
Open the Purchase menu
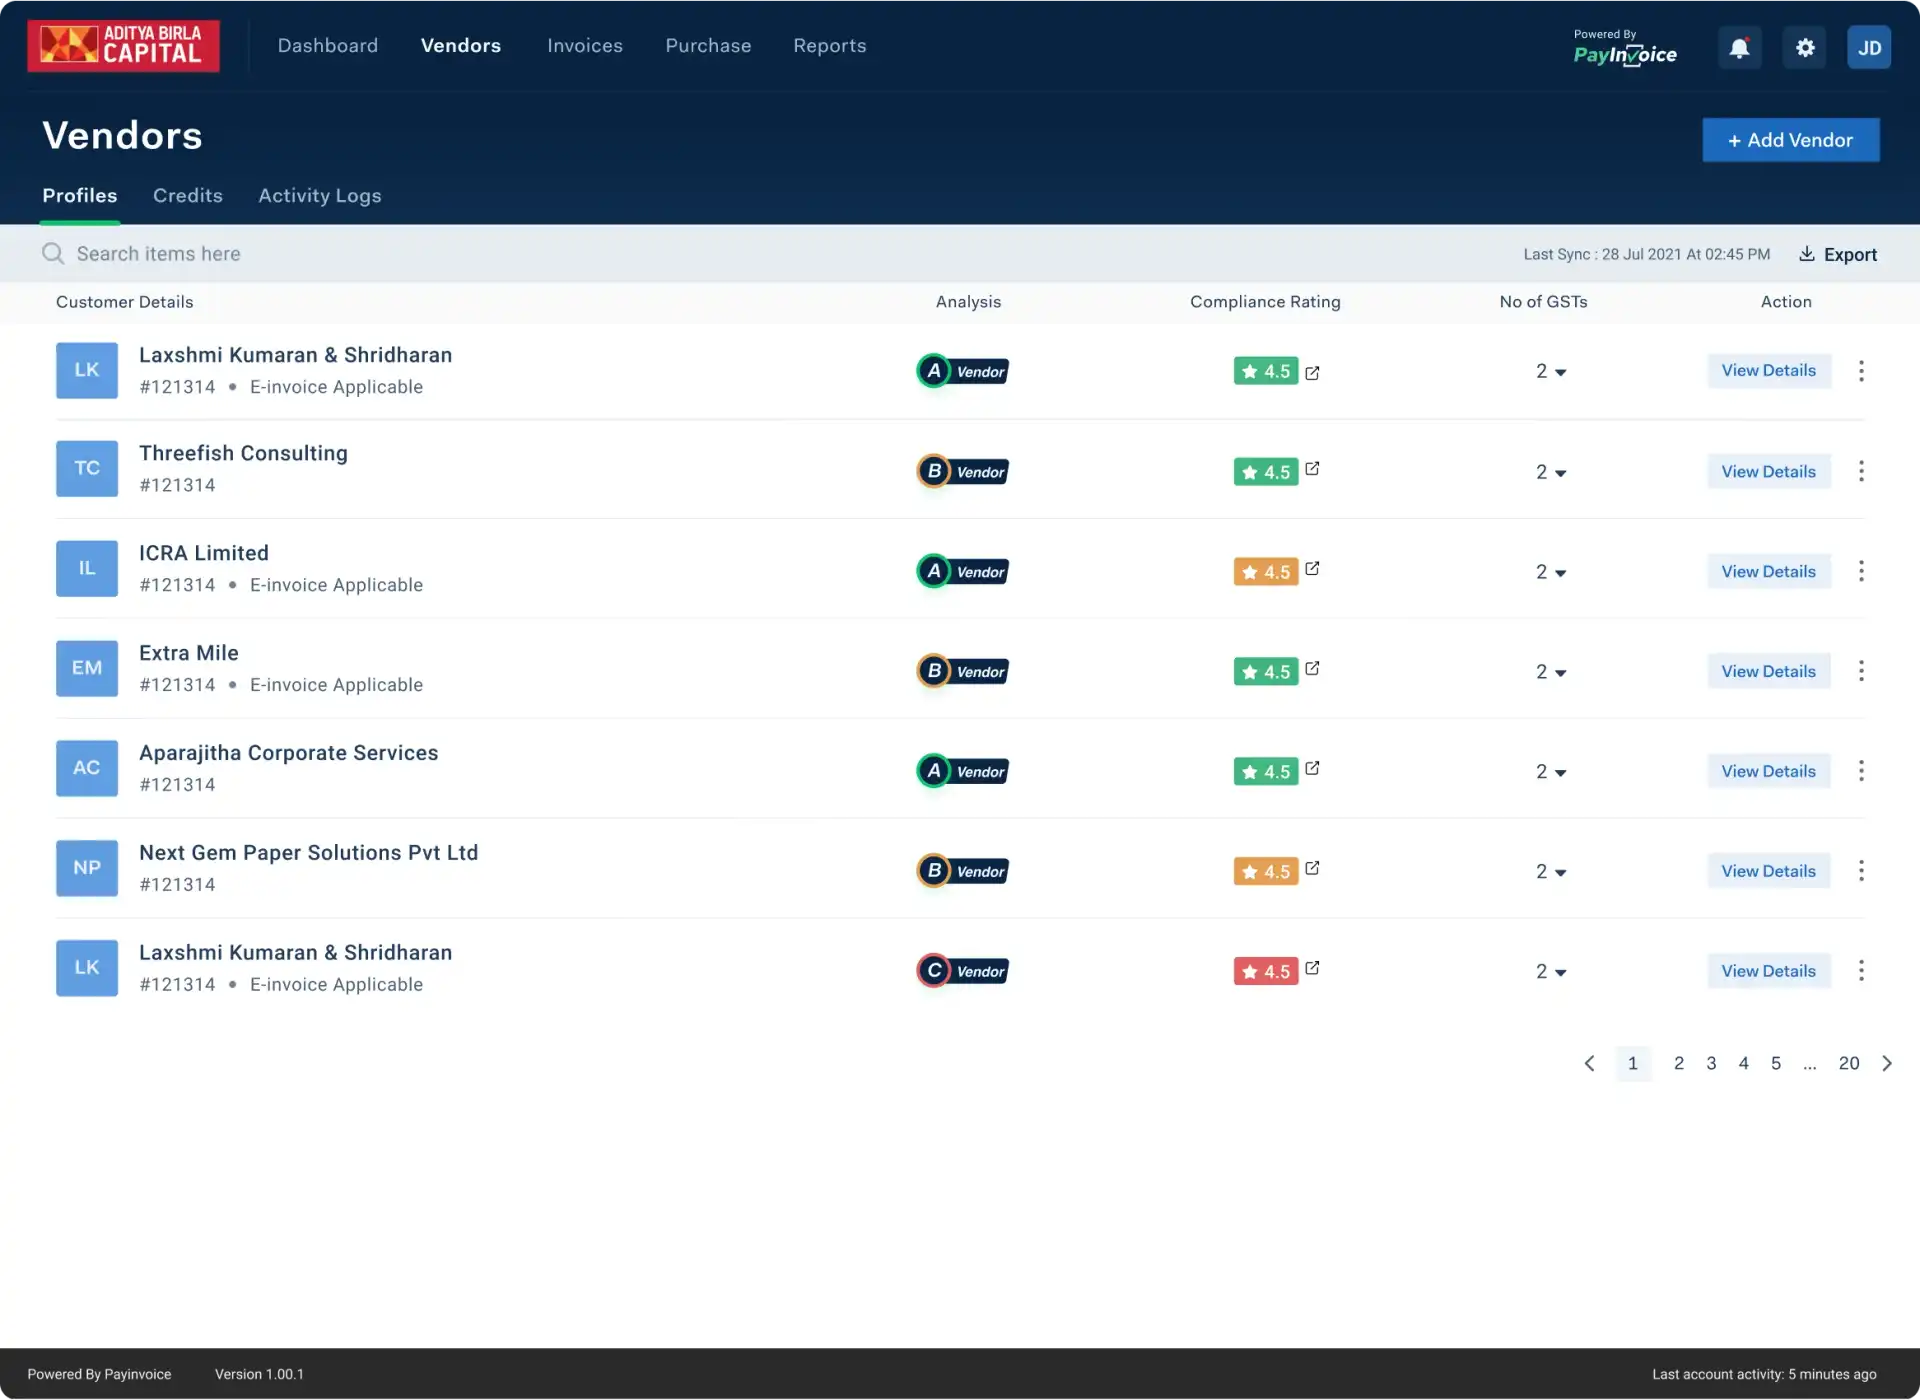point(708,46)
